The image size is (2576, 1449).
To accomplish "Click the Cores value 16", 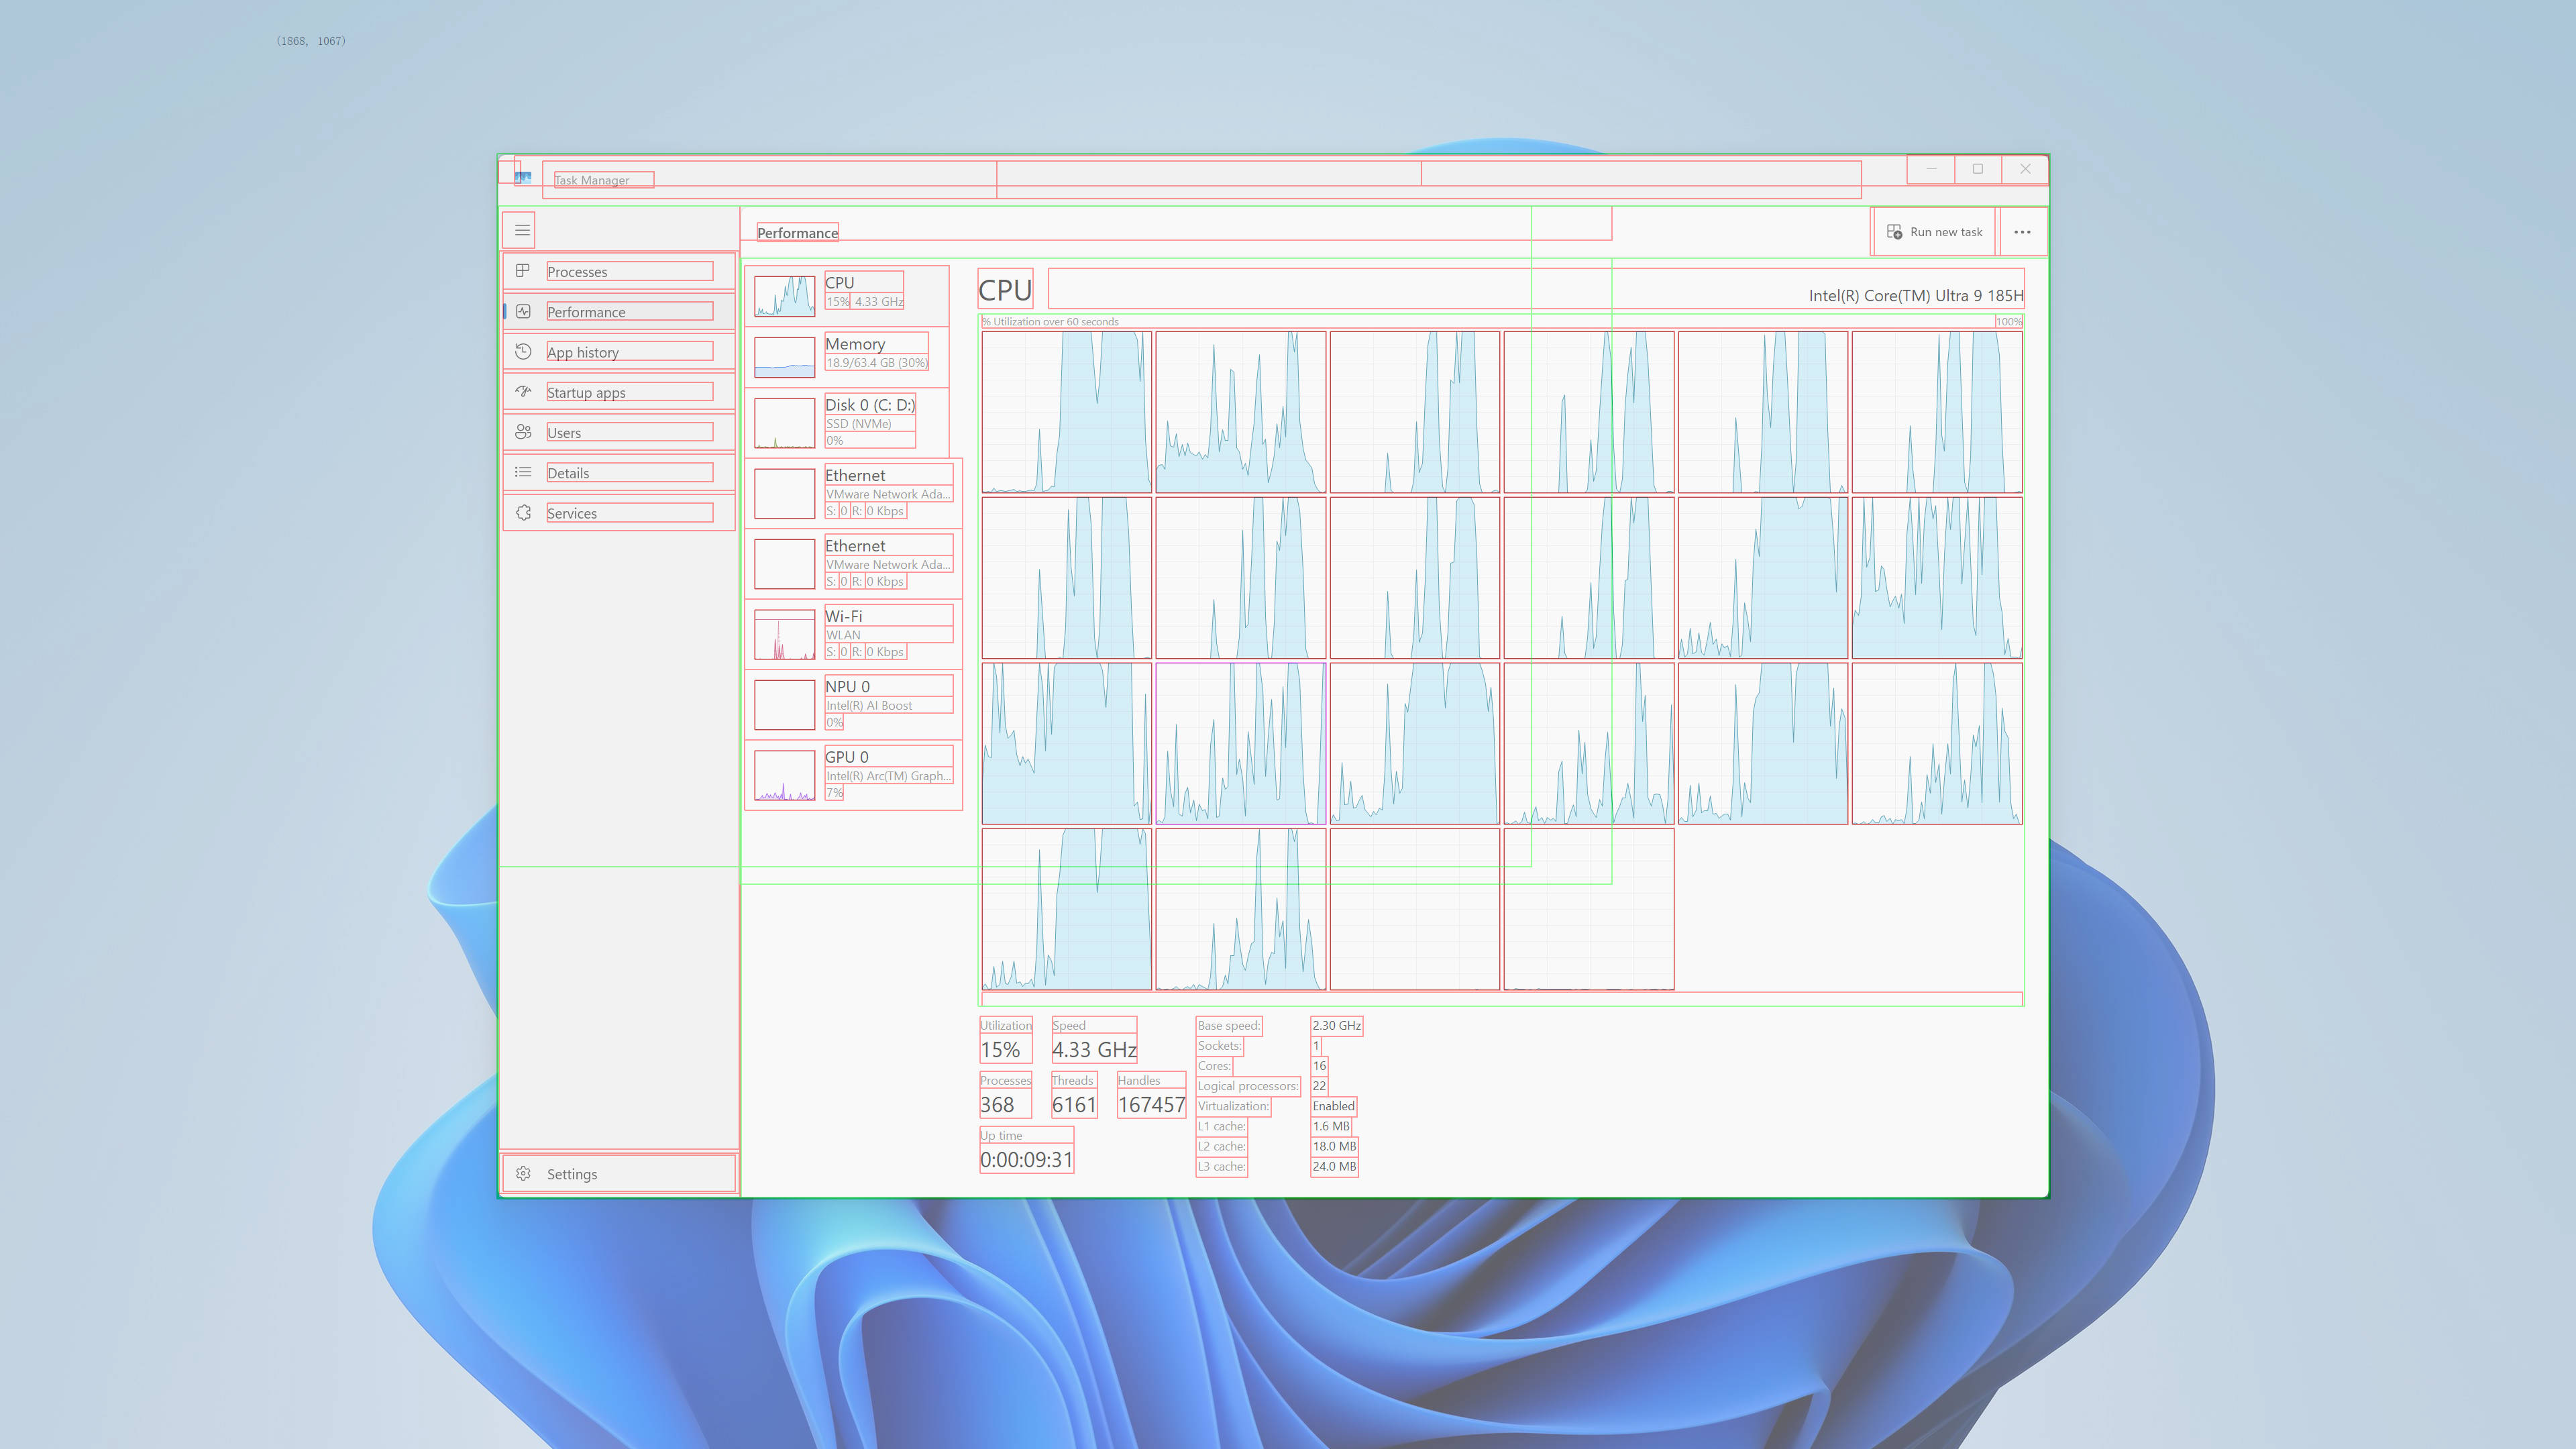I will (x=1319, y=1066).
